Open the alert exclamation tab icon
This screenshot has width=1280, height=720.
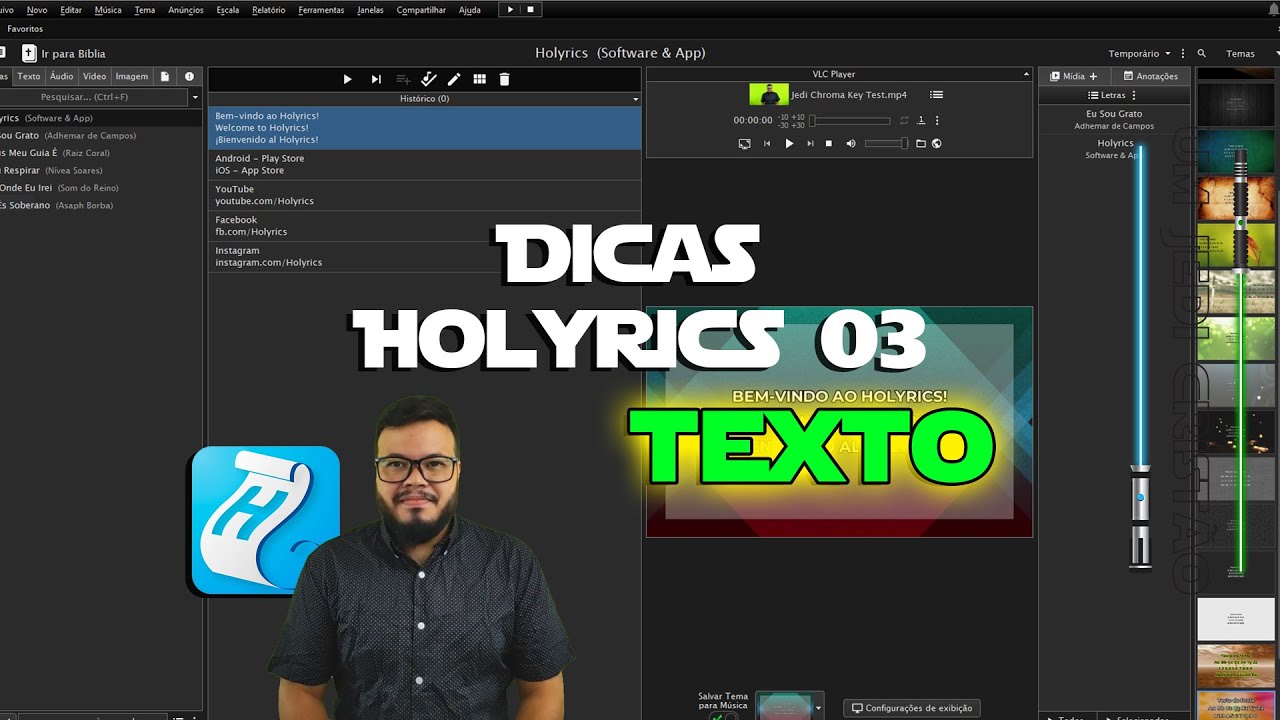pos(189,76)
